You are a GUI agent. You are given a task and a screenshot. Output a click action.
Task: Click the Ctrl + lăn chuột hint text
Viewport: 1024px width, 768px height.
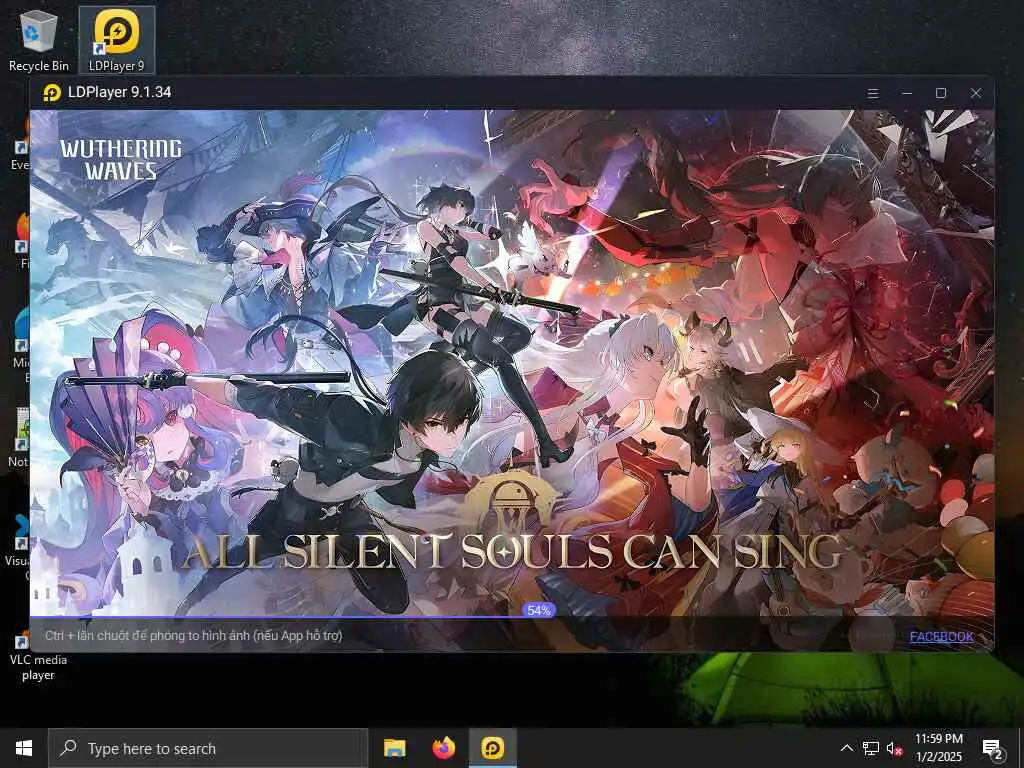[193, 635]
